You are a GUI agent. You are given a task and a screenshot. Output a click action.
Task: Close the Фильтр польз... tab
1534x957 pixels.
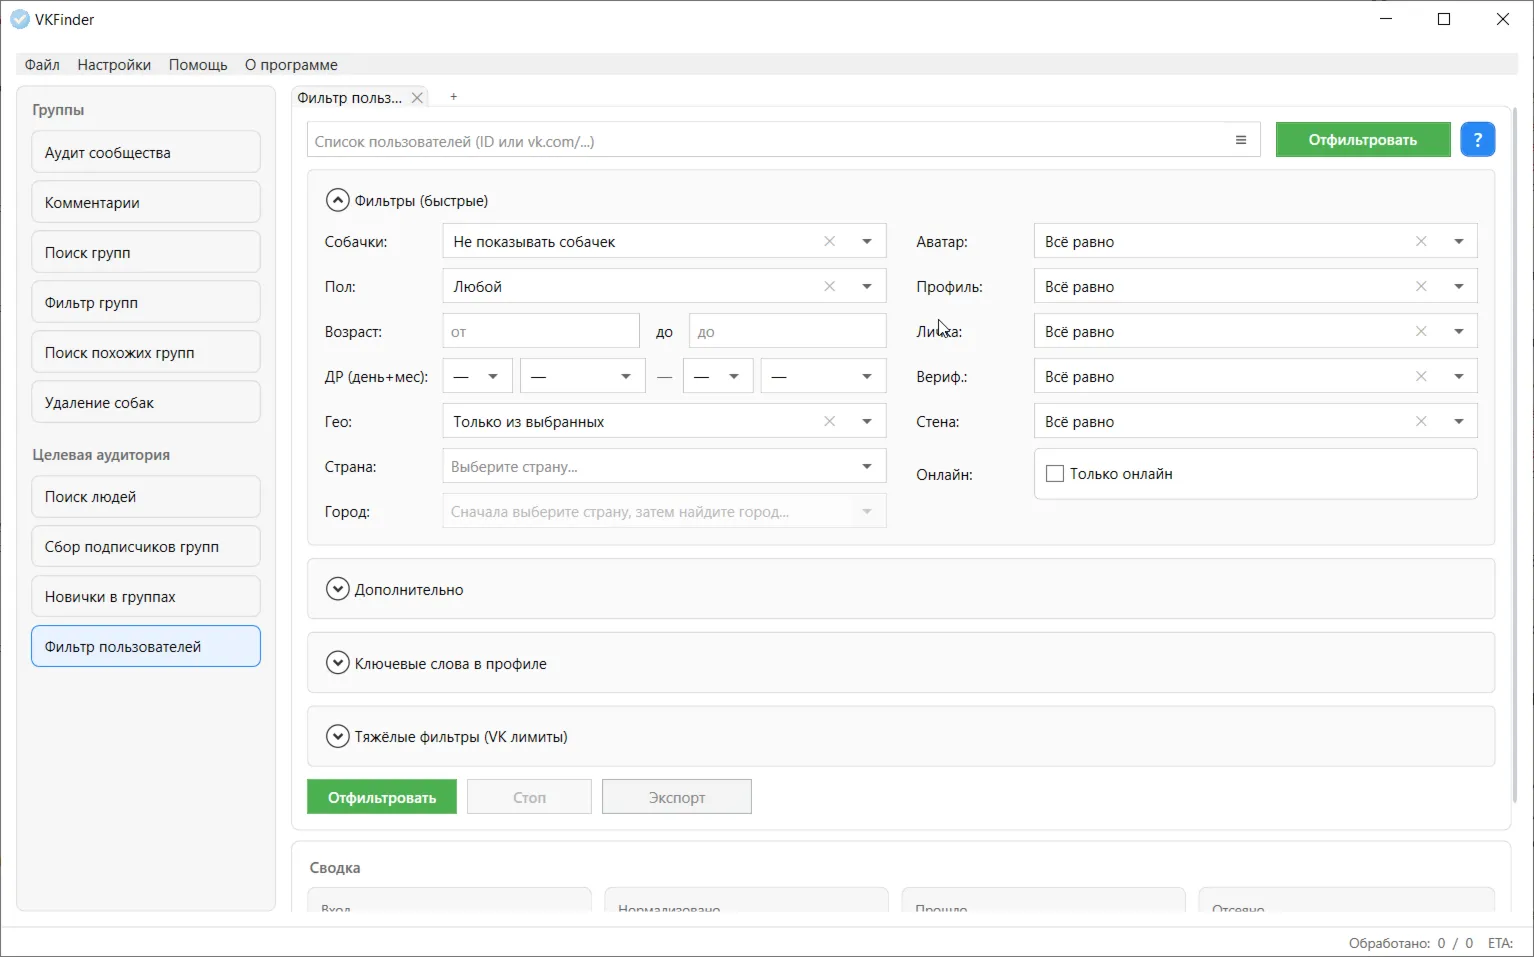click(x=417, y=98)
